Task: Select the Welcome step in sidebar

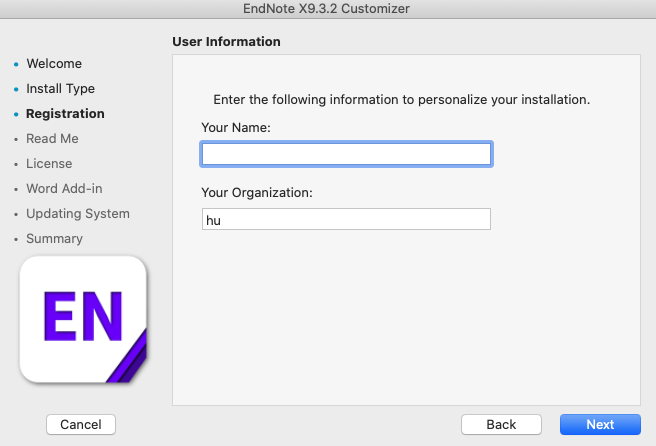Action: tap(54, 64)
